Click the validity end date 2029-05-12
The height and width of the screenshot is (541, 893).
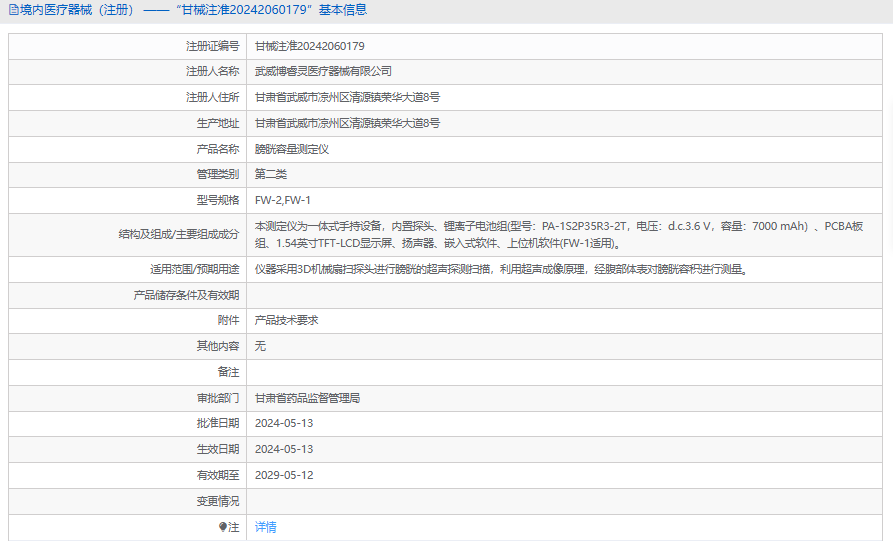pos(284,475)
